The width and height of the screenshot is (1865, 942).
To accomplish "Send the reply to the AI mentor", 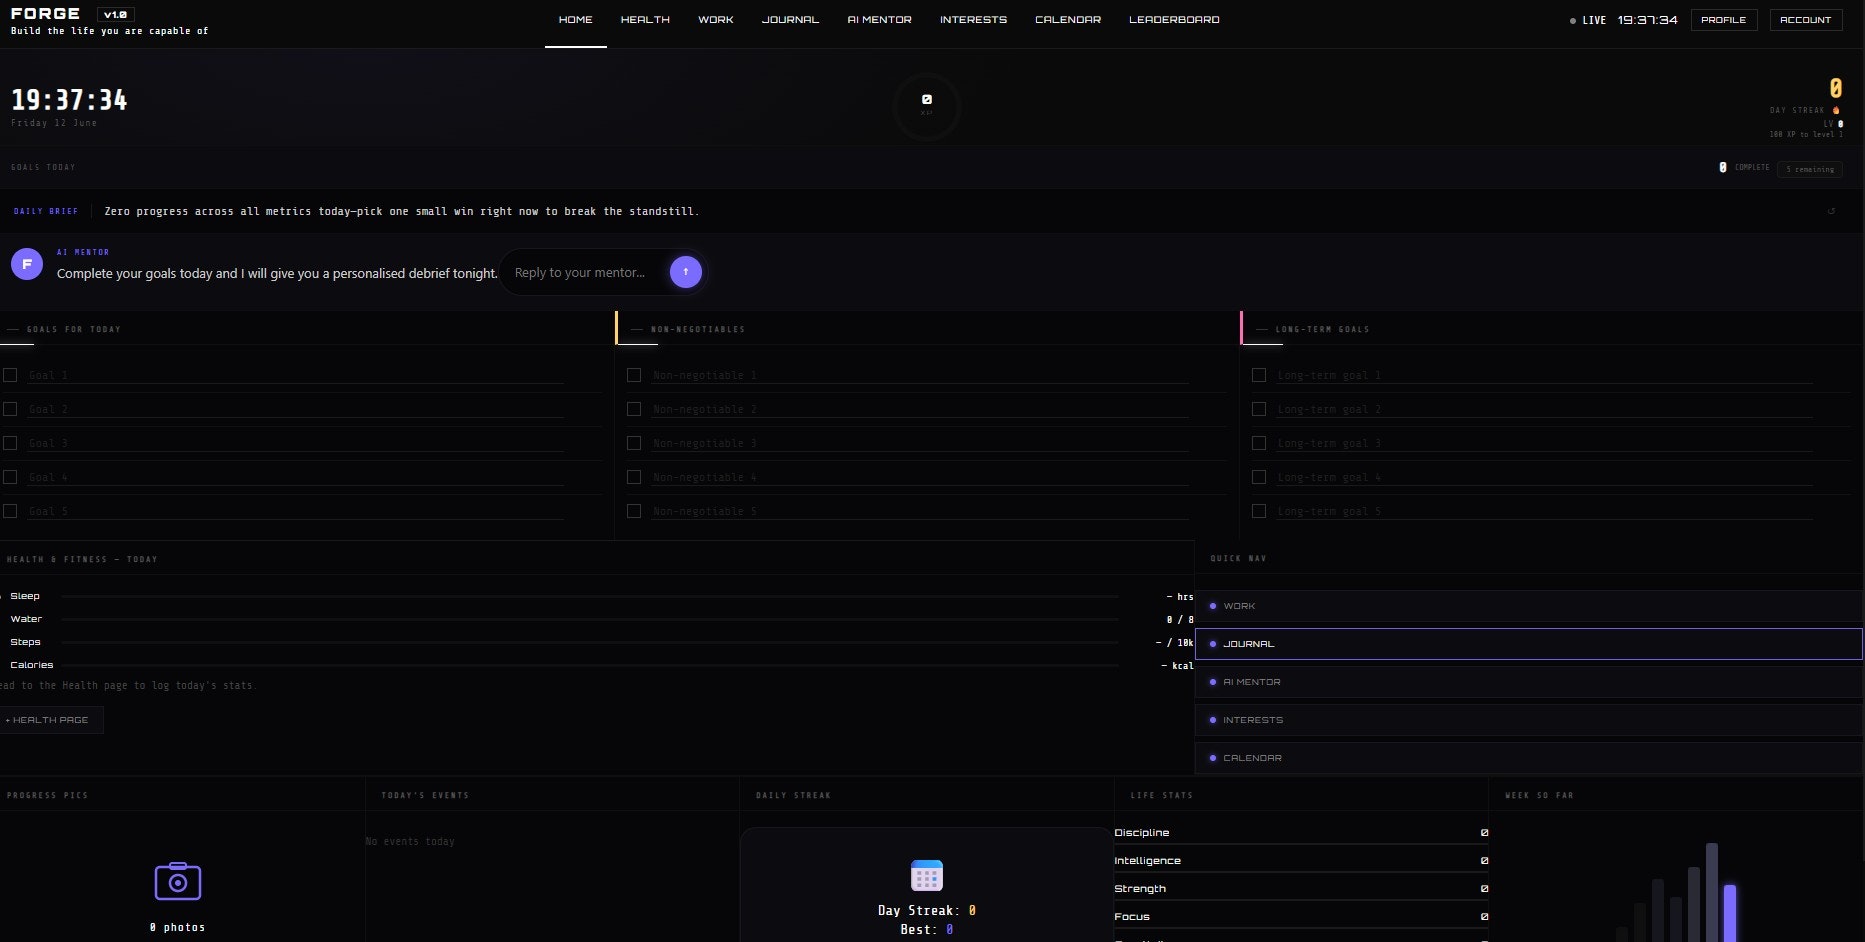I will 685,272.
